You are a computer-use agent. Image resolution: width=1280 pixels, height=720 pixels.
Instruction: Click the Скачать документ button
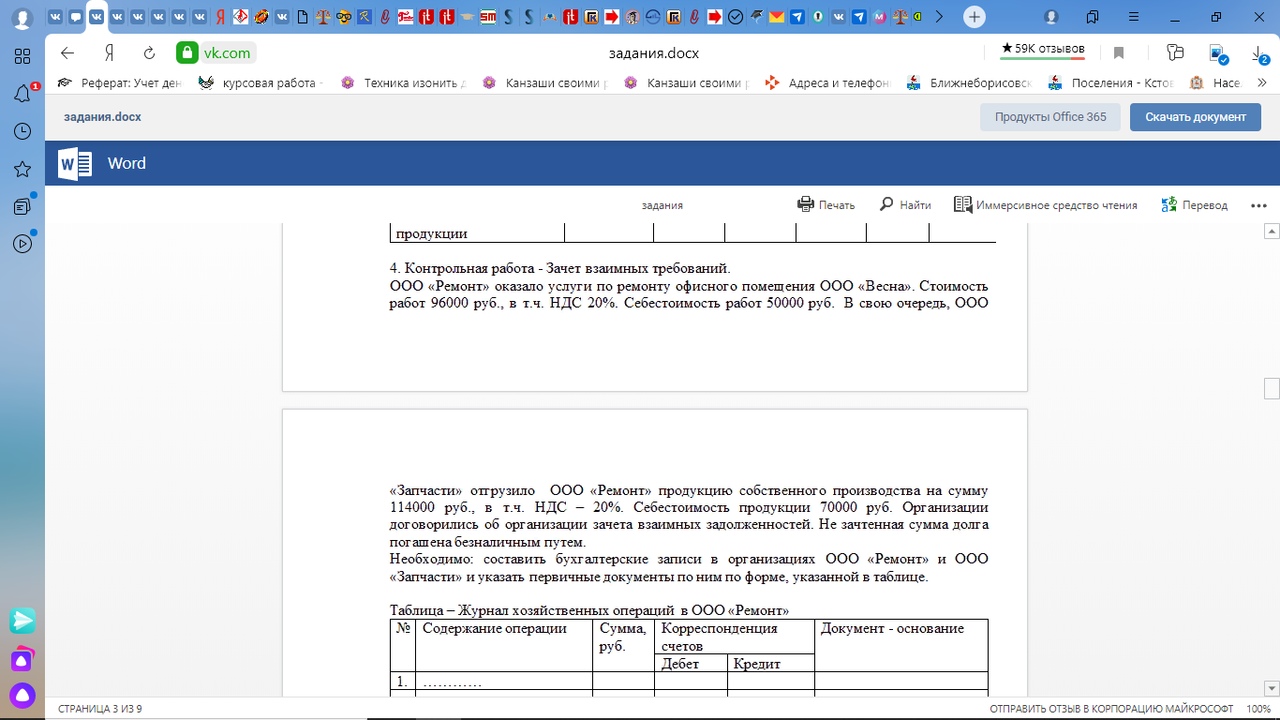[x=1195, y=117]
